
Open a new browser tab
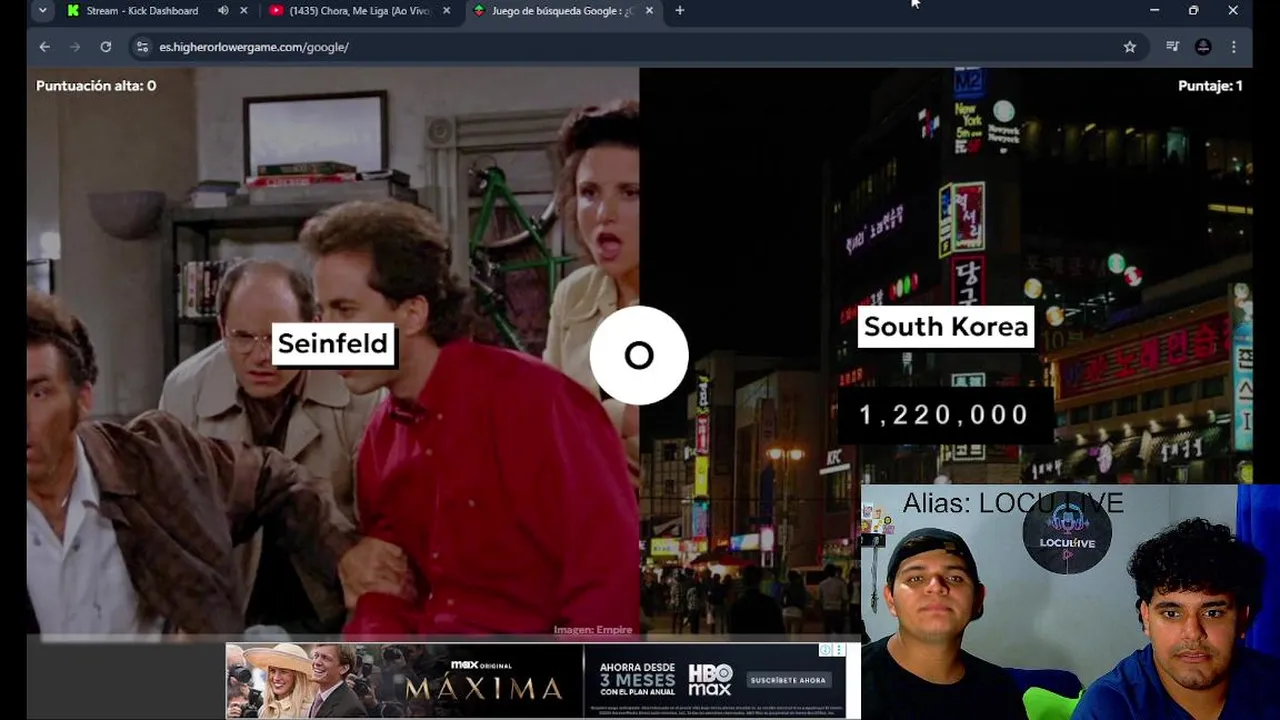680,11
